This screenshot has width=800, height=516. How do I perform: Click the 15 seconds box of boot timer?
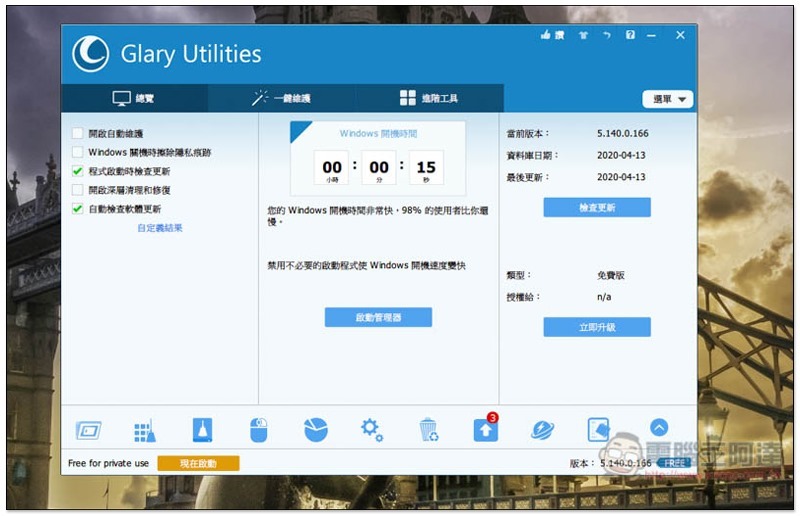pos(426,167)
